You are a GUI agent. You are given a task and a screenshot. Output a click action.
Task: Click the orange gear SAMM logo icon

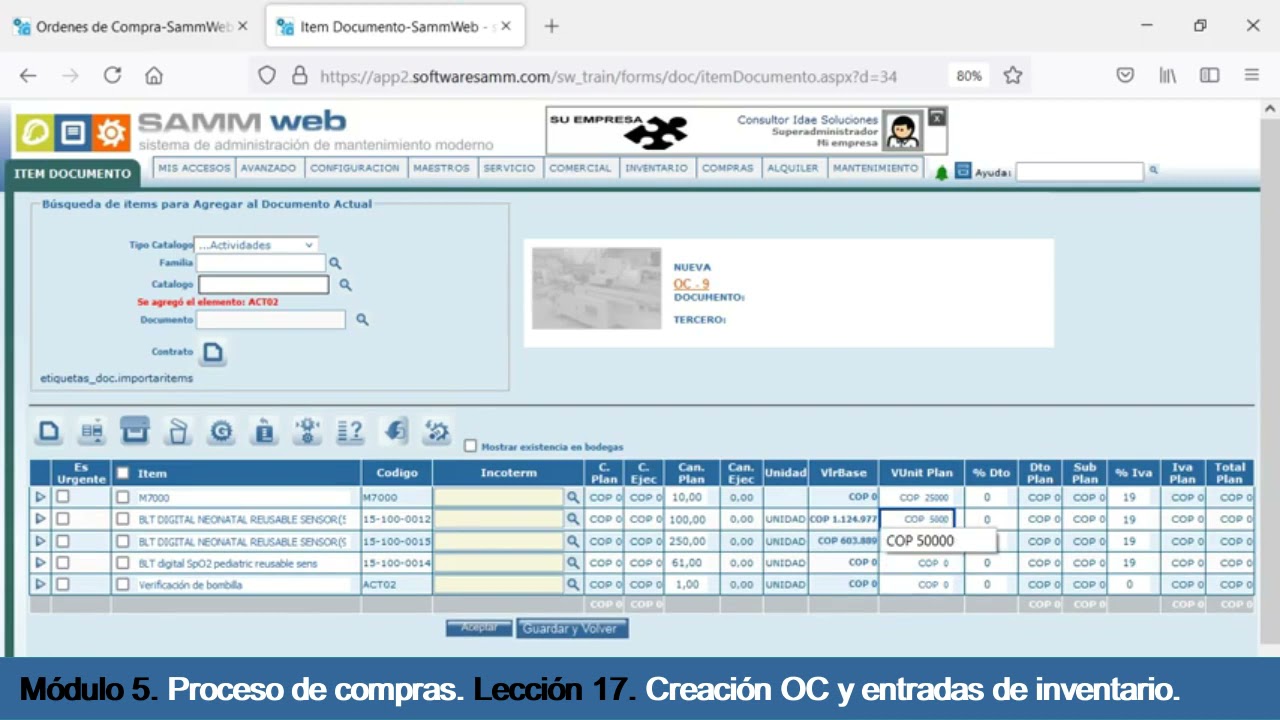111,132
